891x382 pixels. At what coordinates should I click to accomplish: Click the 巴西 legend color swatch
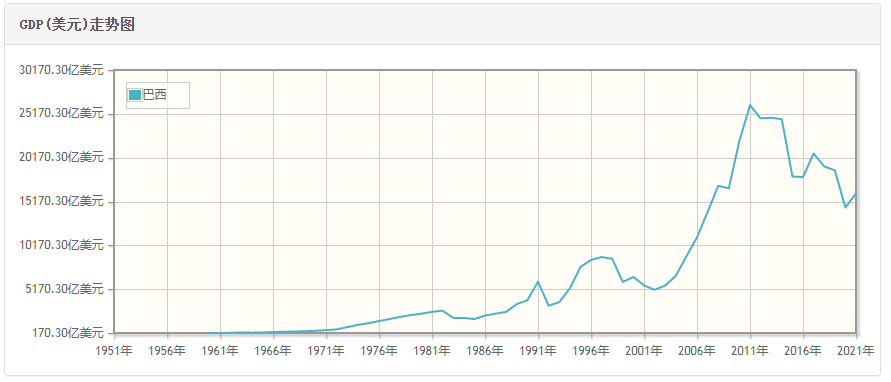pos(135,95)
